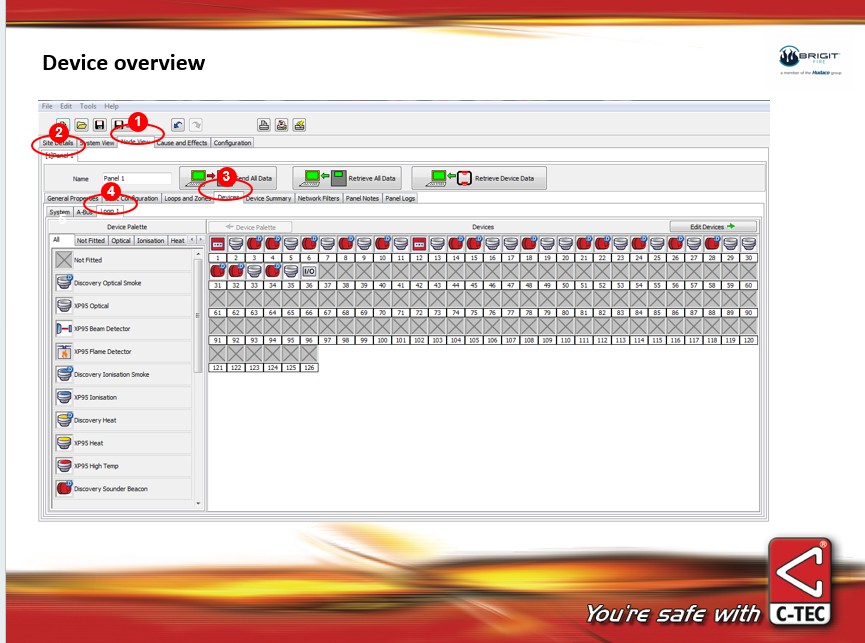Choose Discovery Sounder Beacon from palette
The image size is (865, 643).
(x=64, y=489)
